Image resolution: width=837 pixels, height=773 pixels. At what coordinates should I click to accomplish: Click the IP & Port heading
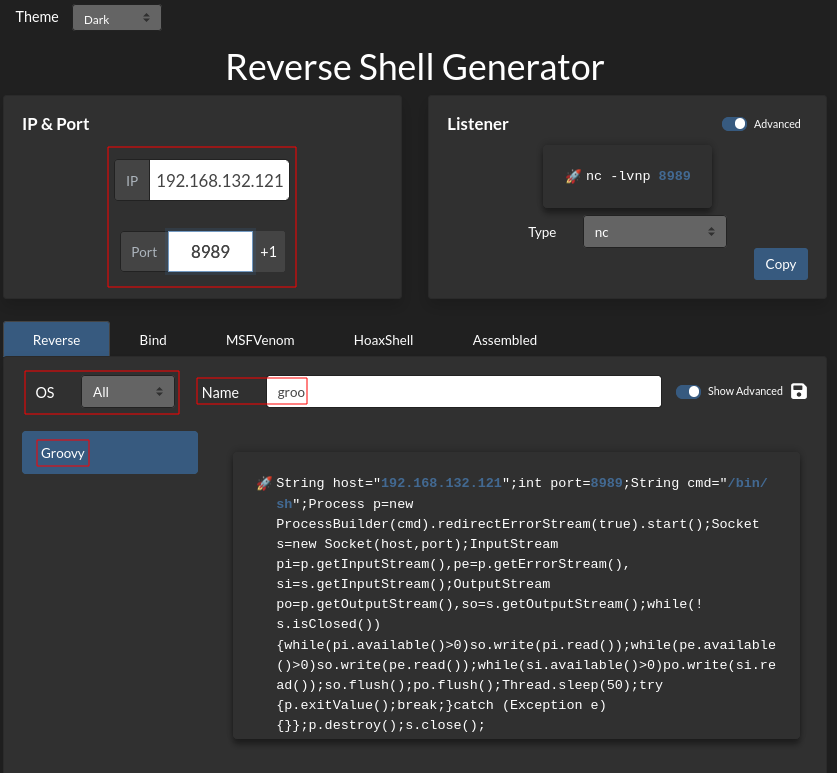[56, 124]
